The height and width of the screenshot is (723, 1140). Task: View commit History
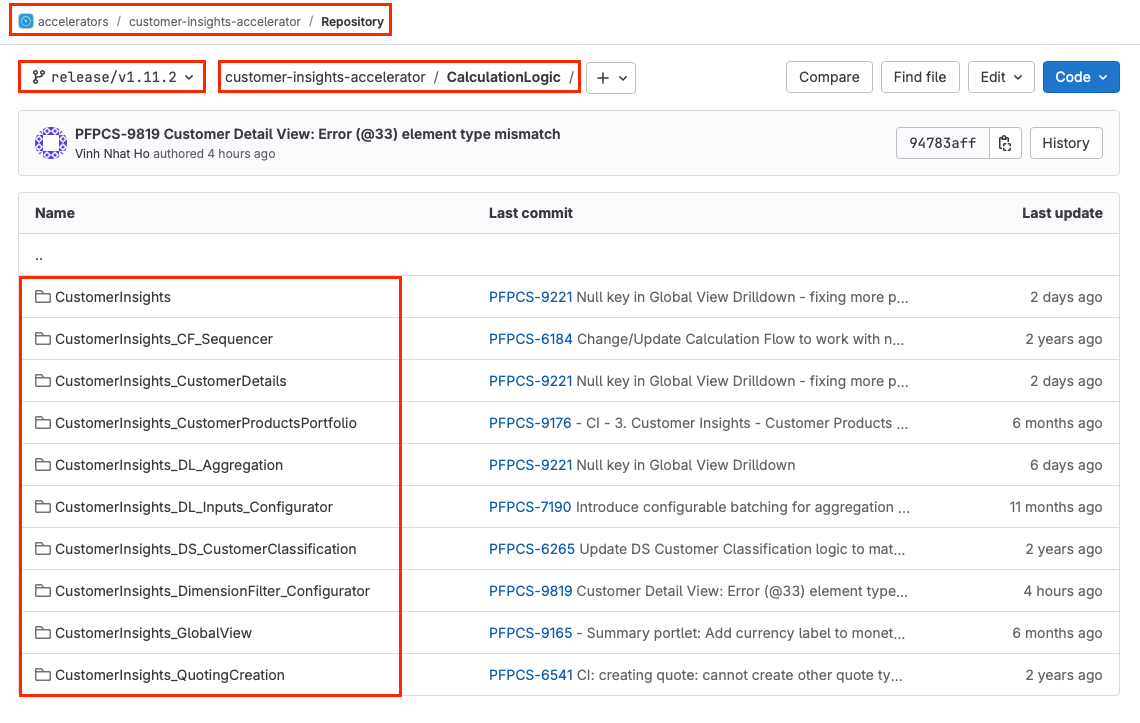(1065, 143)
